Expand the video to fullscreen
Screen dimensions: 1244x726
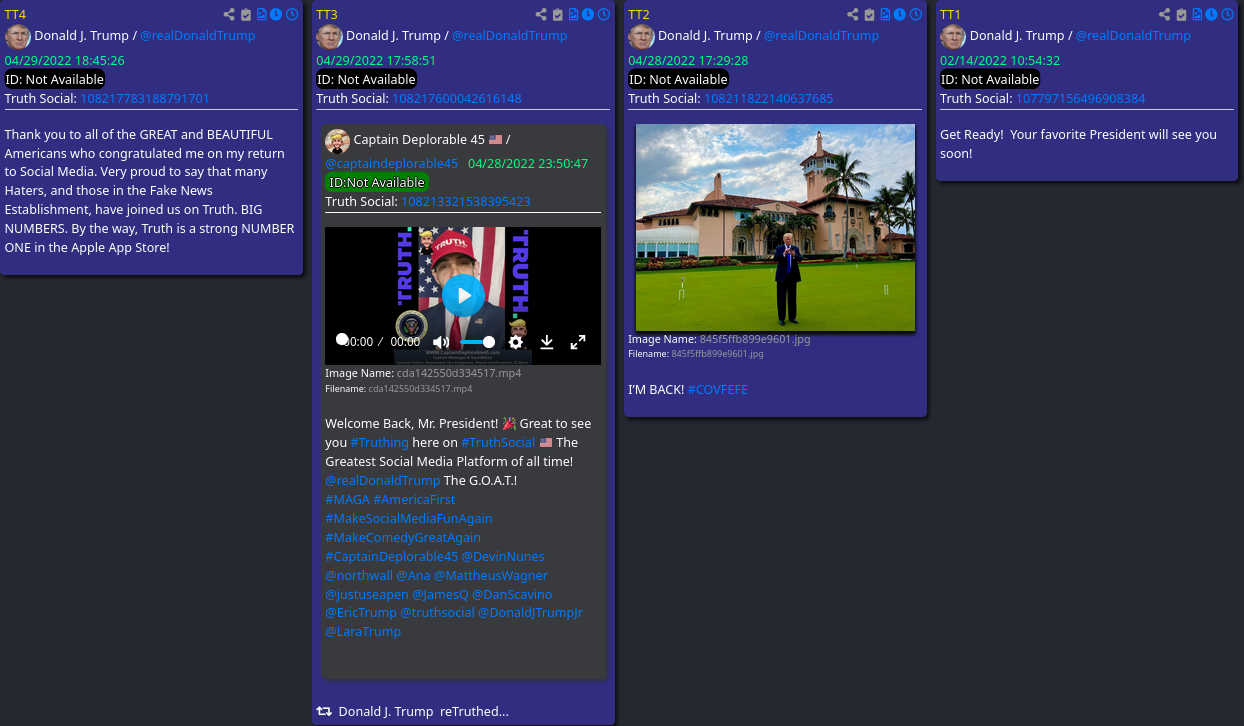click(578, 342)
